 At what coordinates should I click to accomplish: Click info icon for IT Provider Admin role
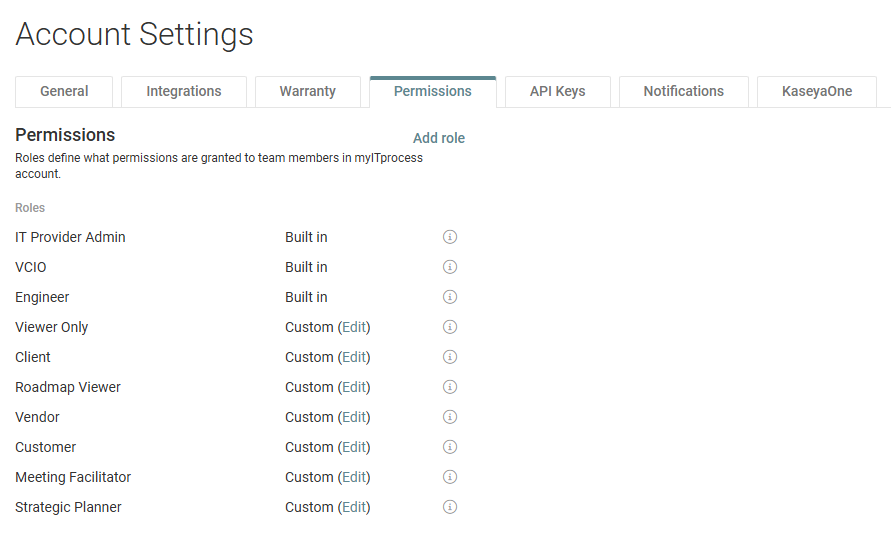pos(450,237)
